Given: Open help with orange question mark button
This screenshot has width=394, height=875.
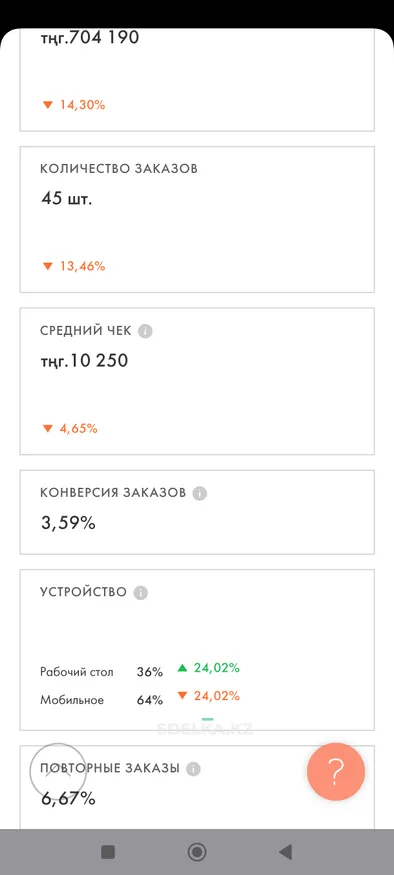Looking at the screenshot, I should point(336,772).
